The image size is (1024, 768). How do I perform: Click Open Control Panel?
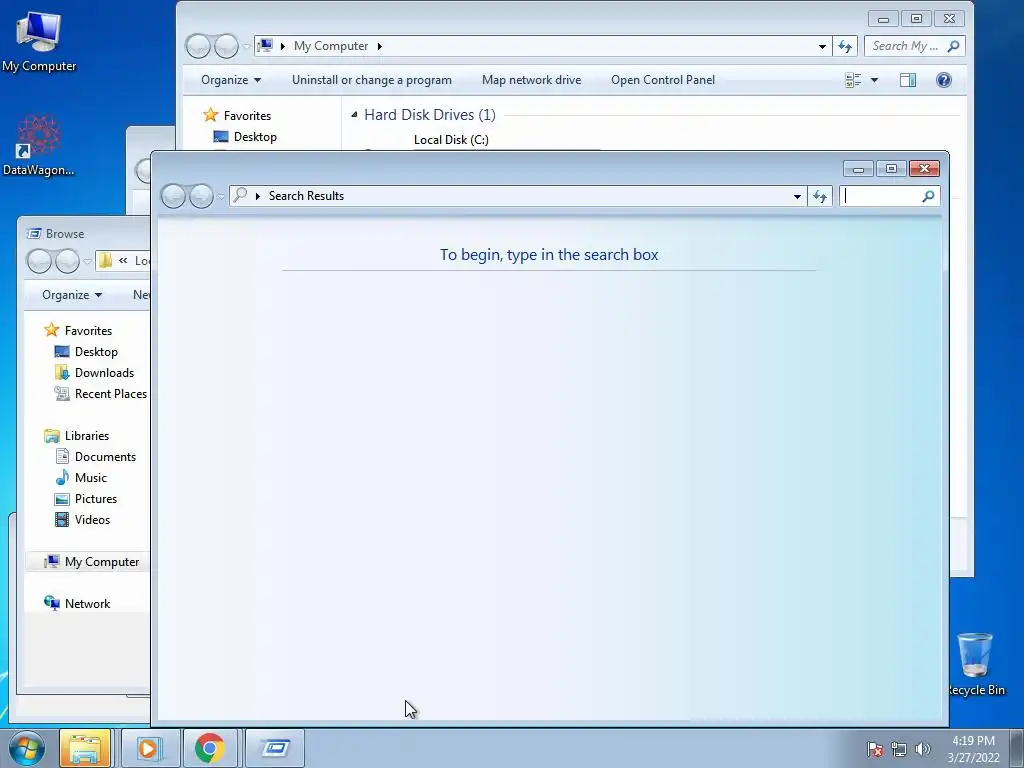click(663, 80)
